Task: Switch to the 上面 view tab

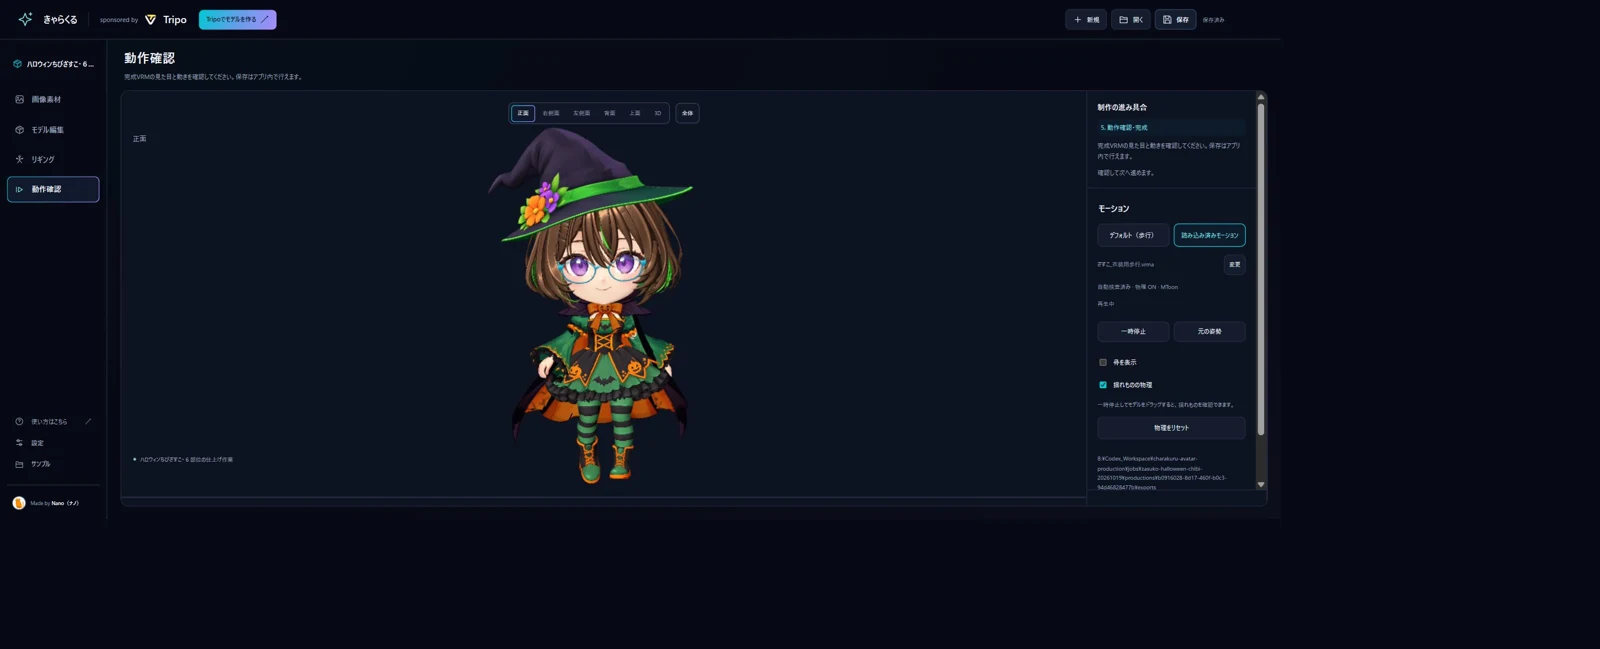Action: pos(635,113)
